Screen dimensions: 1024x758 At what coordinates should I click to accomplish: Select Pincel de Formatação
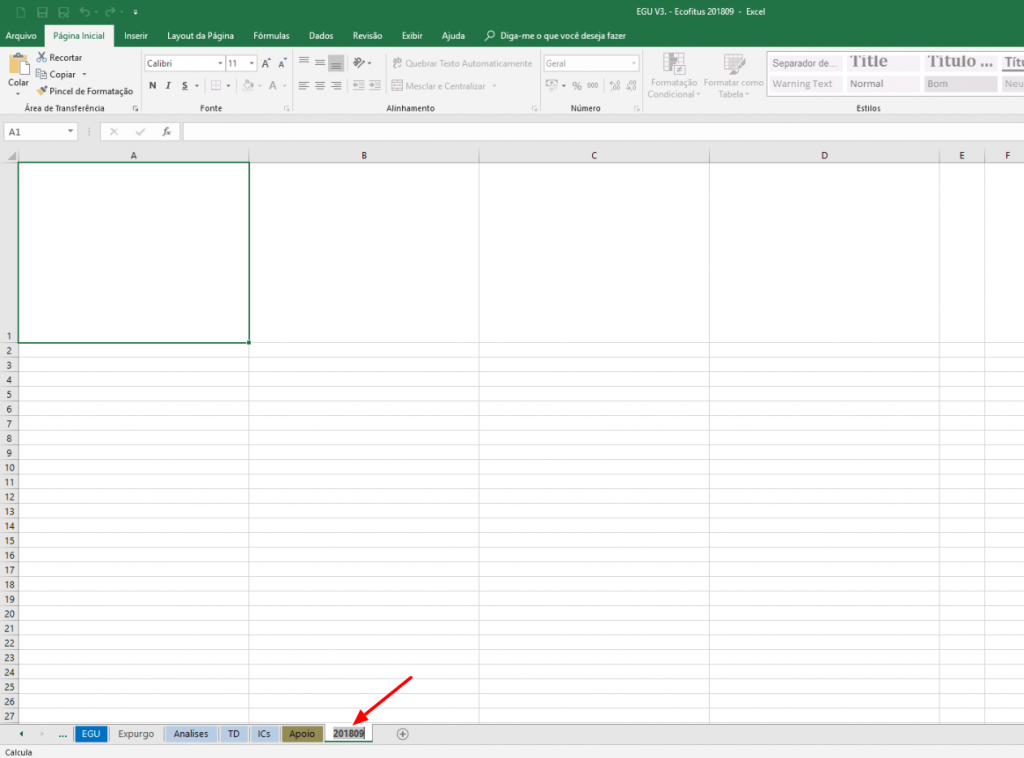85,91
